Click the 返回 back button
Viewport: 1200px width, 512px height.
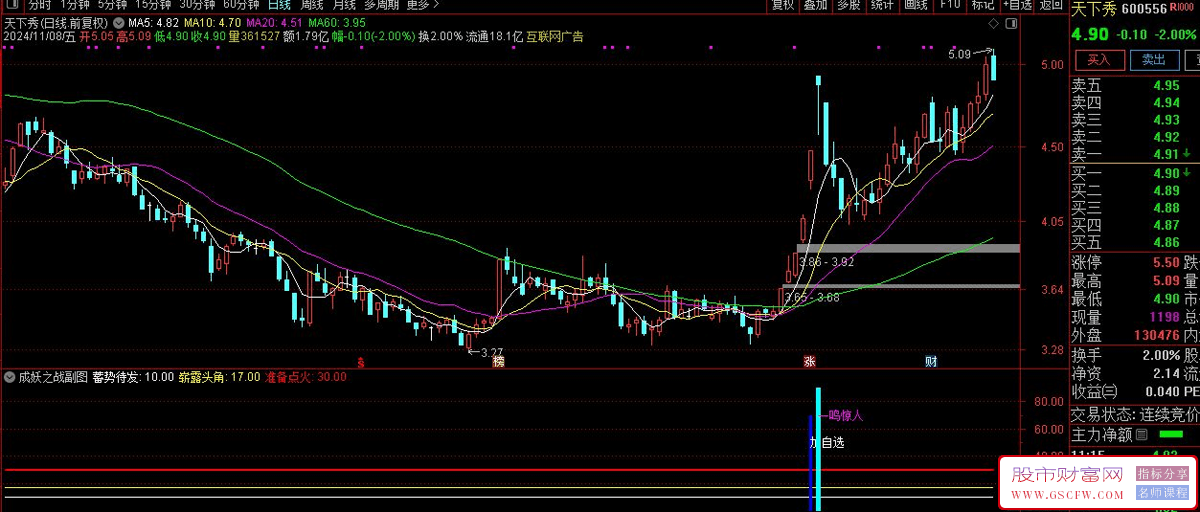[x=1050, y=5]
